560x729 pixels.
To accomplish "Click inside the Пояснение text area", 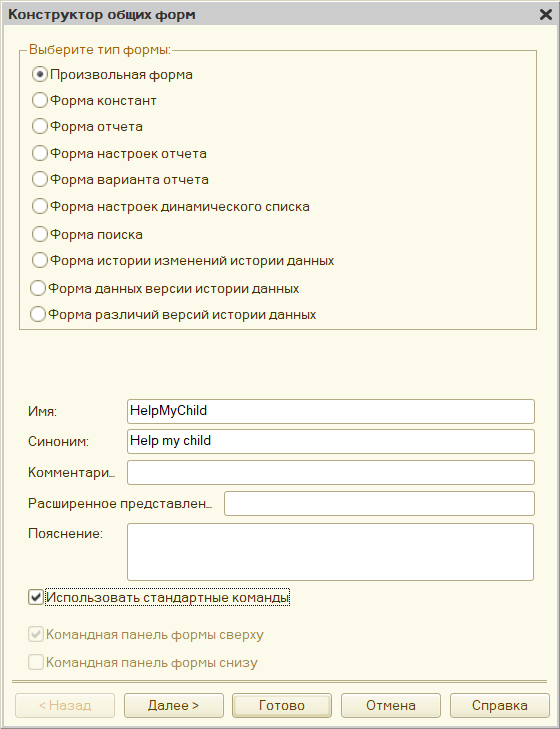I will [330, 552].
